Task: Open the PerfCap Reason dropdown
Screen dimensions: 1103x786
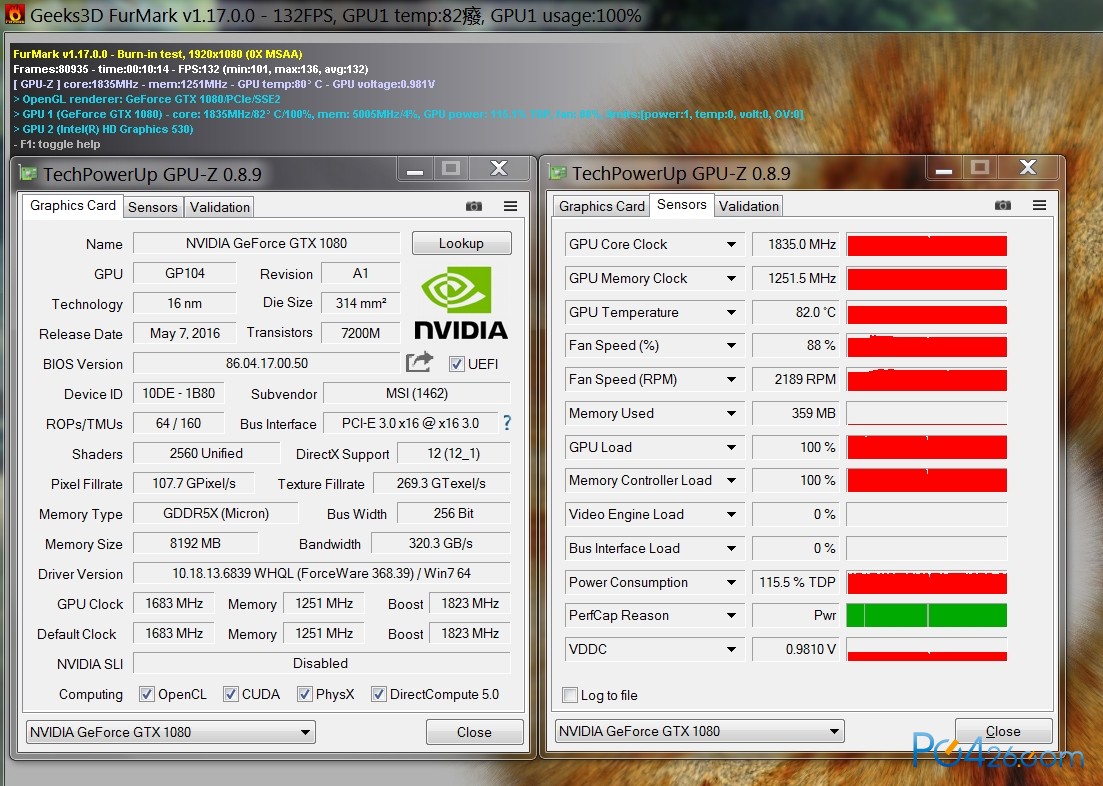Action: [732, 616]
